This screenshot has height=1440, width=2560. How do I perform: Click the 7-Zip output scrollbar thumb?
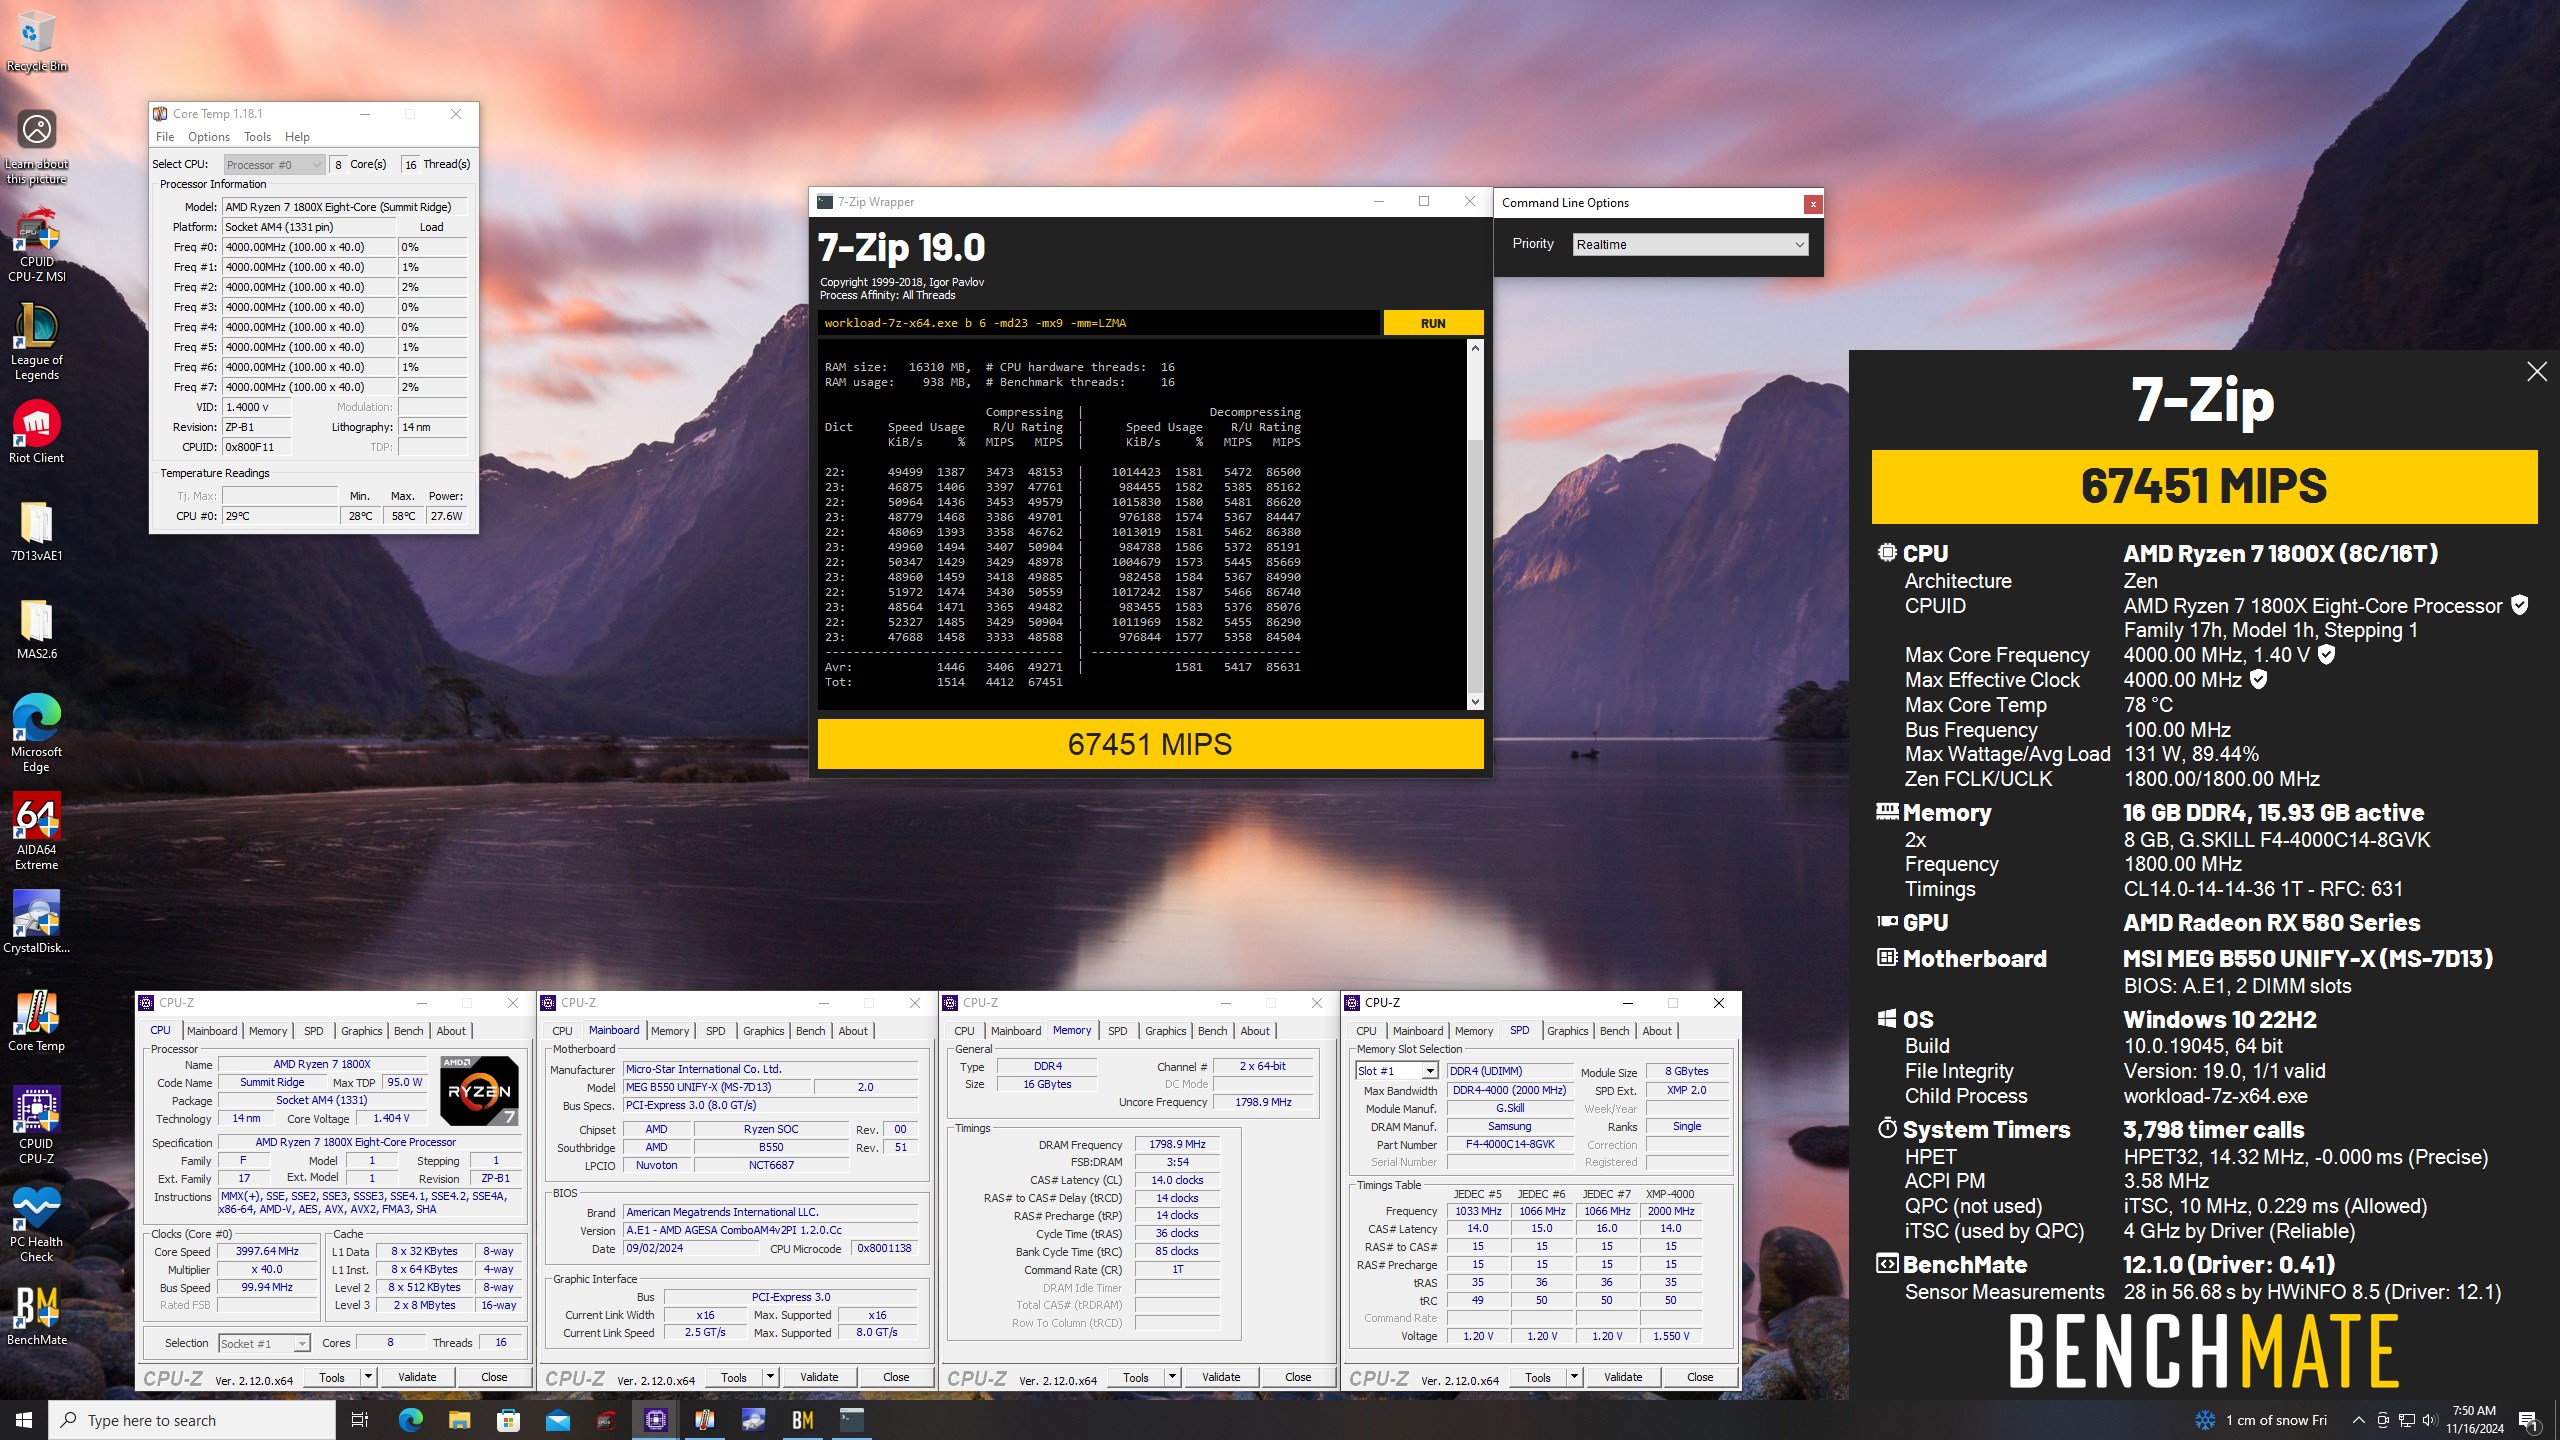click(x=1475, y=565)
